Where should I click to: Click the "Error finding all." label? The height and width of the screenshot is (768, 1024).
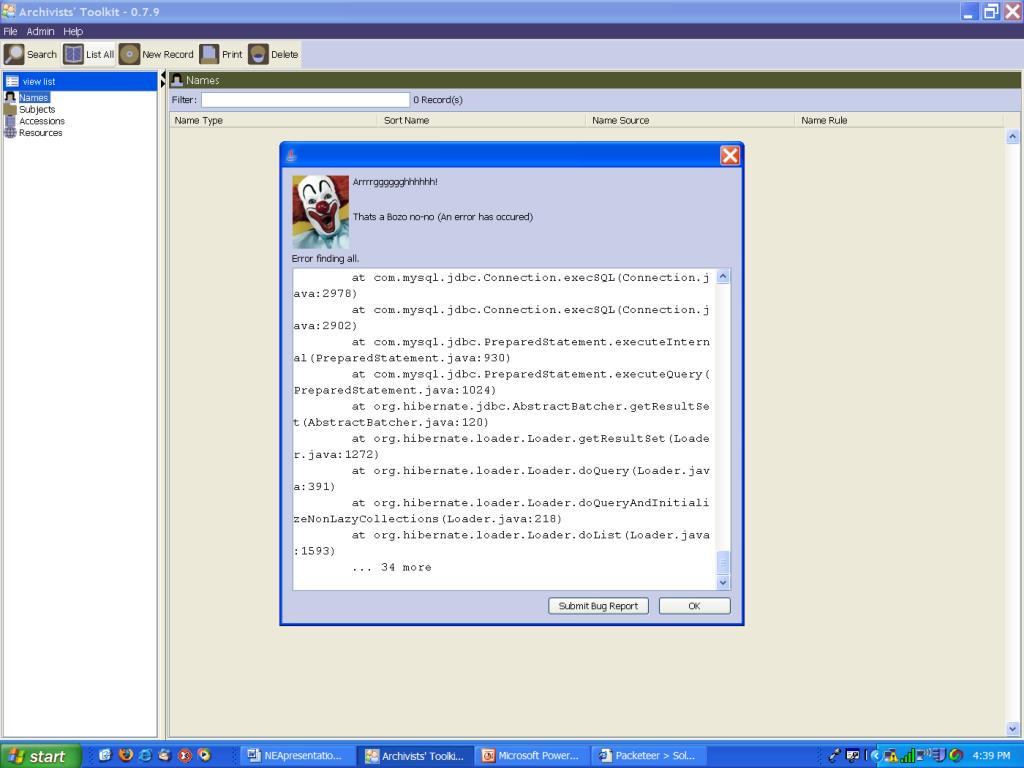(325, 259)
